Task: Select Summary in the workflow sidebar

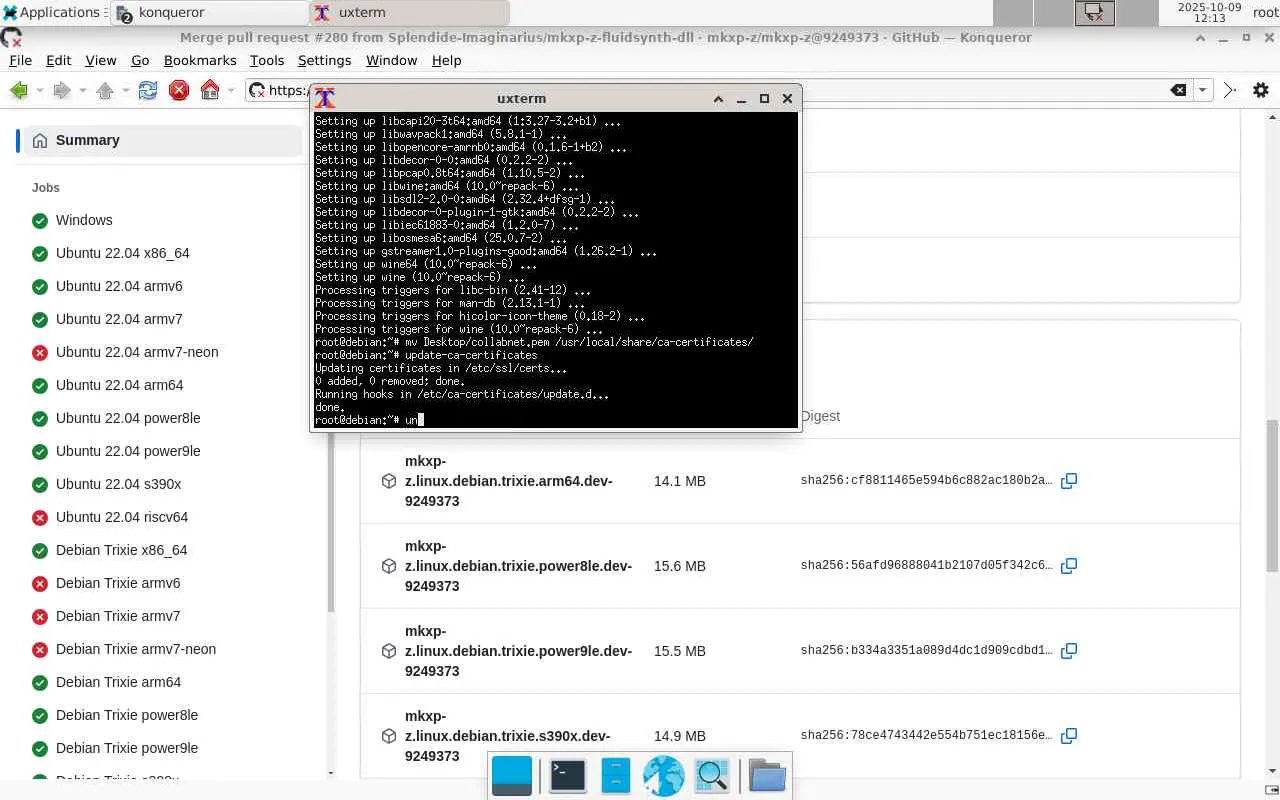Action: click(x=164, y=140)
